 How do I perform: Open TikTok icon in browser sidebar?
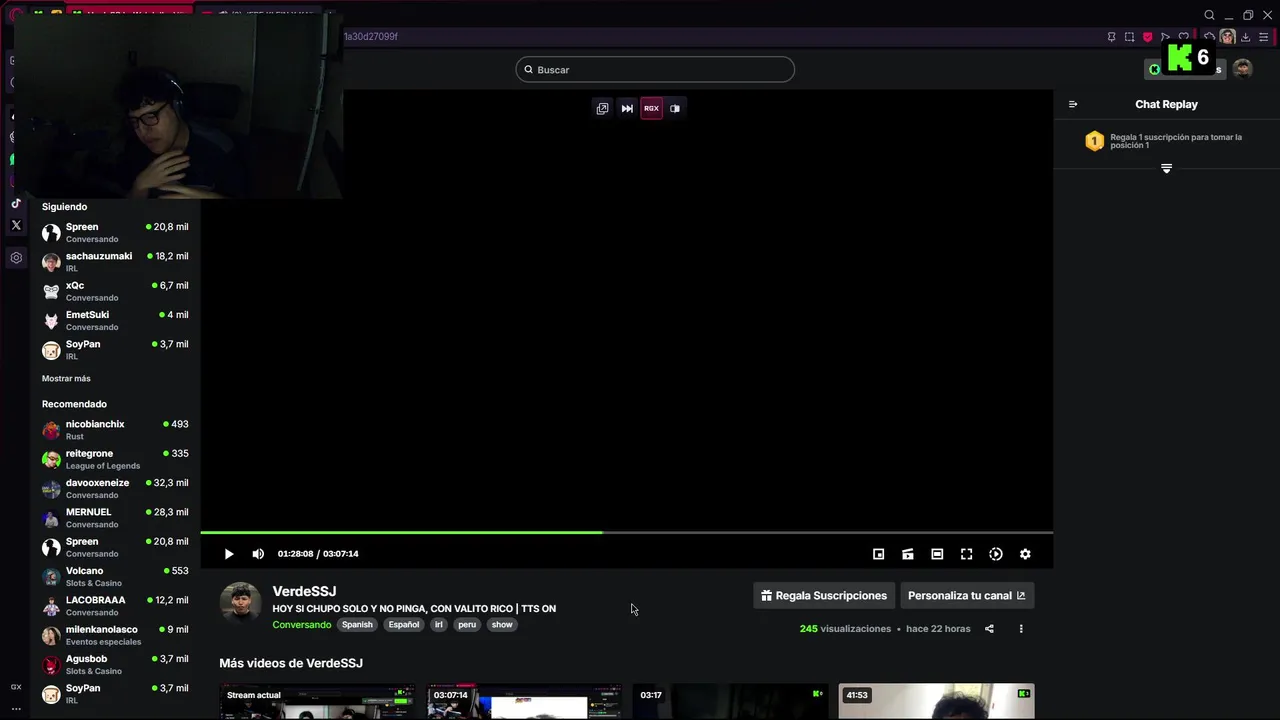pyautogui.click(x=16, y=203)
